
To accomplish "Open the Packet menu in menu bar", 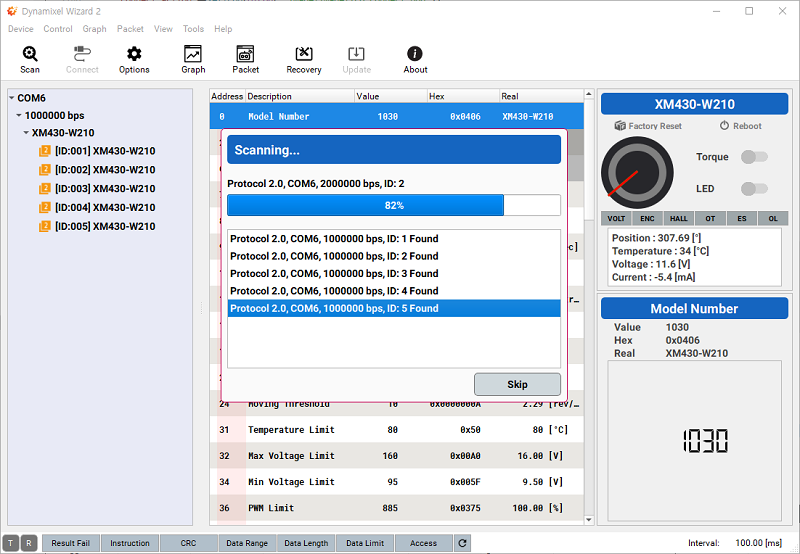I will 130,29.
